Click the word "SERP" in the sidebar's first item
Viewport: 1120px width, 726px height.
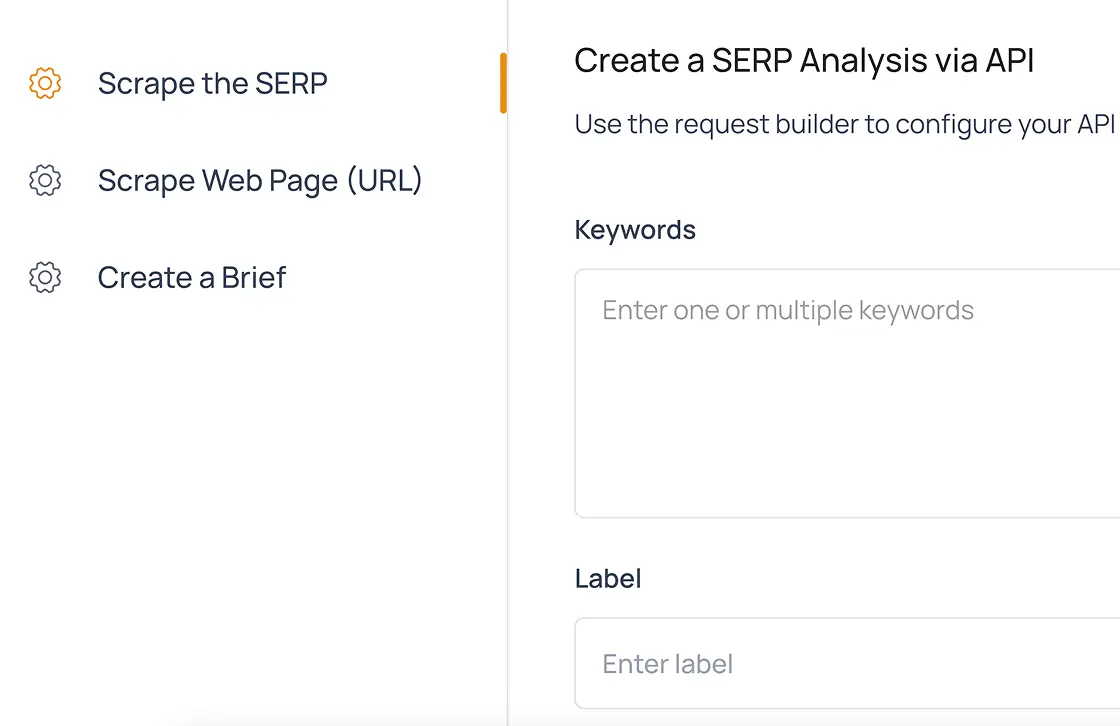pyautogui.click(x=291, y=83)
